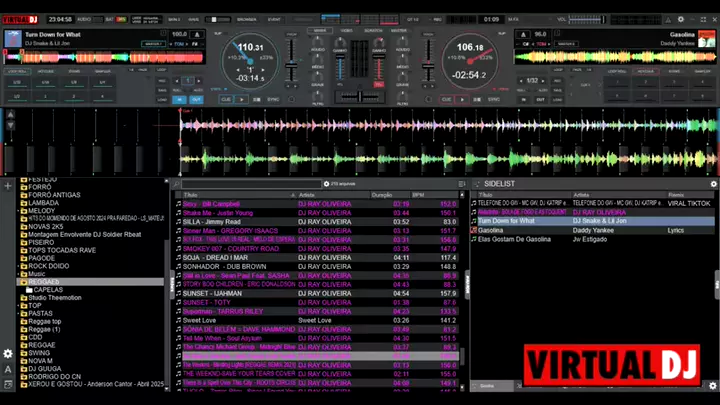Open left deck key TOM selector
This screenshot has width=720, height=405.
[179, 44]
